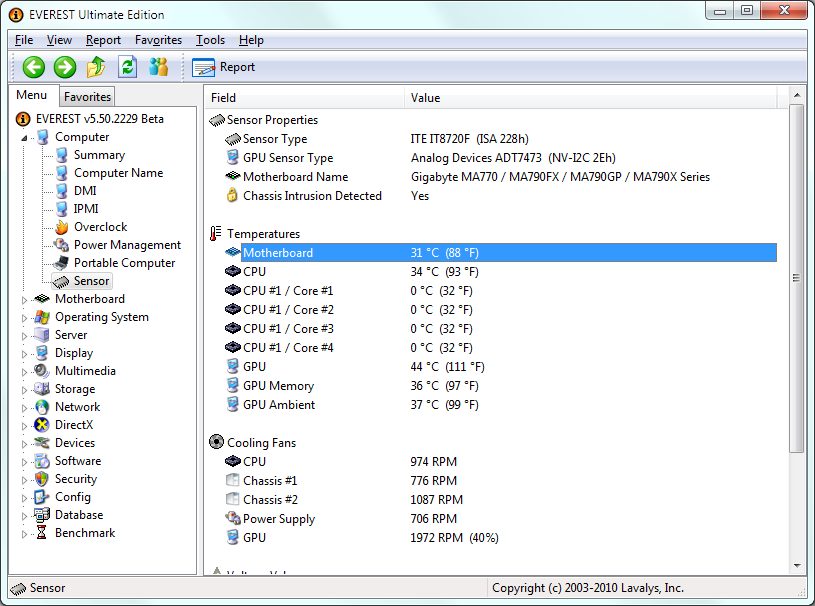Switch to the Favorites tab
Image resolution: width=815 pixels, height=606 pixels.
(x=87, y=97)
